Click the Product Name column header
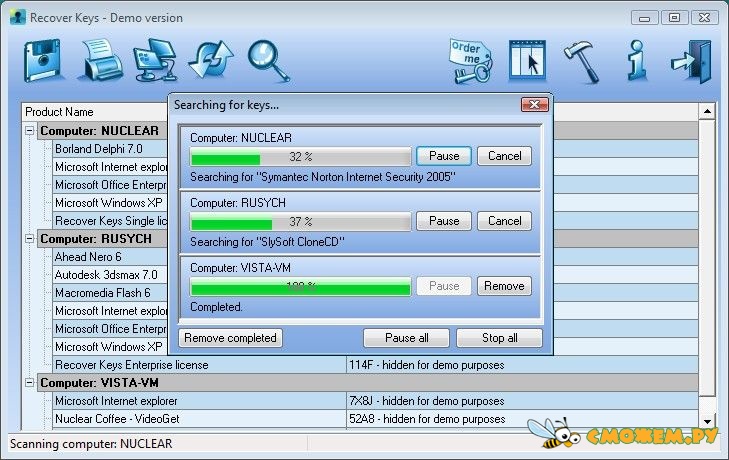This screenshot has width=729, height=460. (95, 112)
